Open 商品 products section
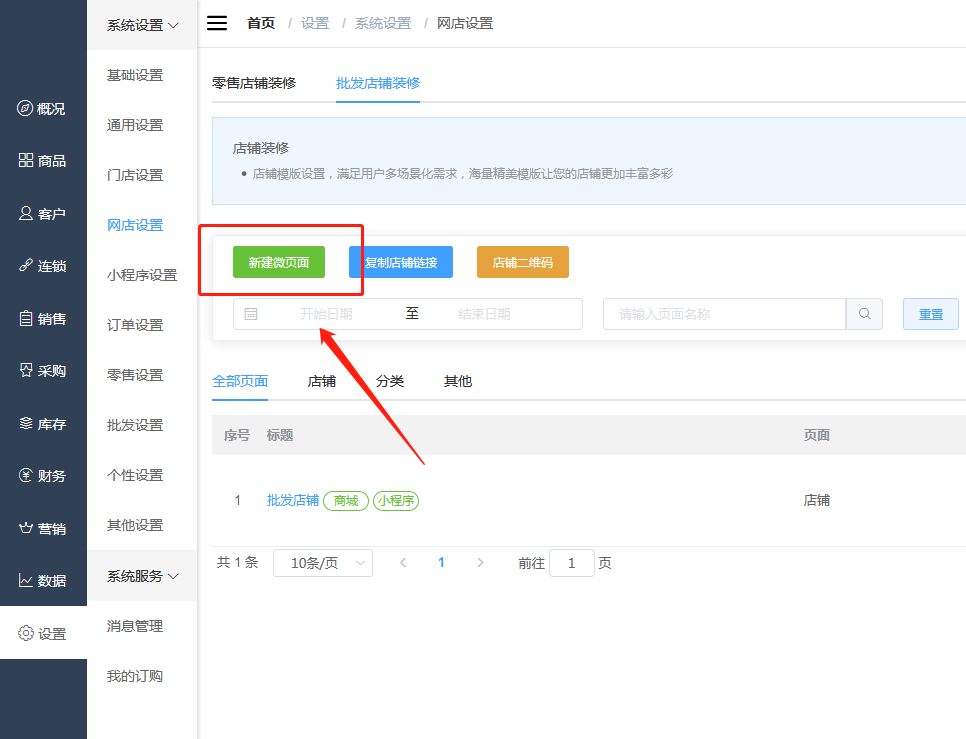The image size is (966, 739). tap(42, 161)
